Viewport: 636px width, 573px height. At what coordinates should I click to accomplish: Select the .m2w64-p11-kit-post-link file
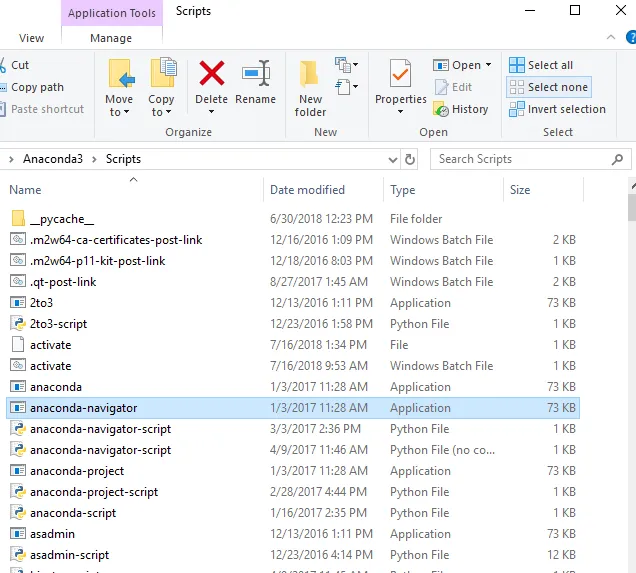(97, 261)
